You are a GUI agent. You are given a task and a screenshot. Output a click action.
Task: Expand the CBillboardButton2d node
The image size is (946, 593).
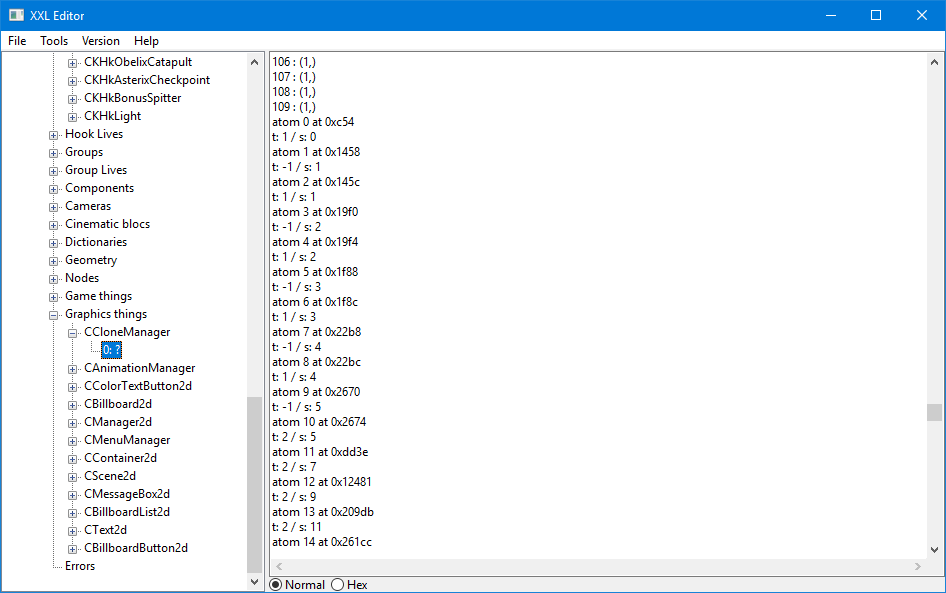[x=72, y=550]
